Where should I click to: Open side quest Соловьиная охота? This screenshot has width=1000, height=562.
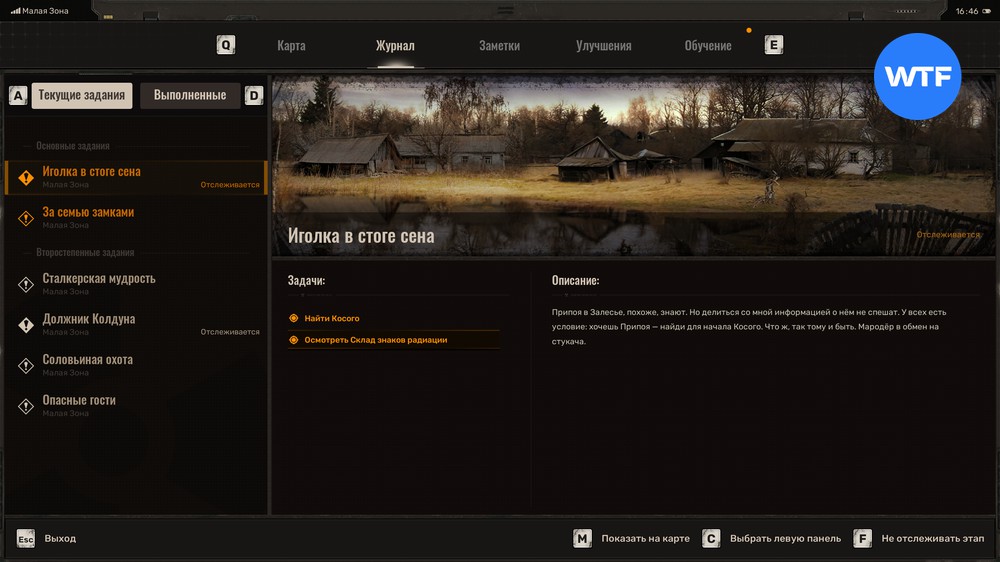87,360
